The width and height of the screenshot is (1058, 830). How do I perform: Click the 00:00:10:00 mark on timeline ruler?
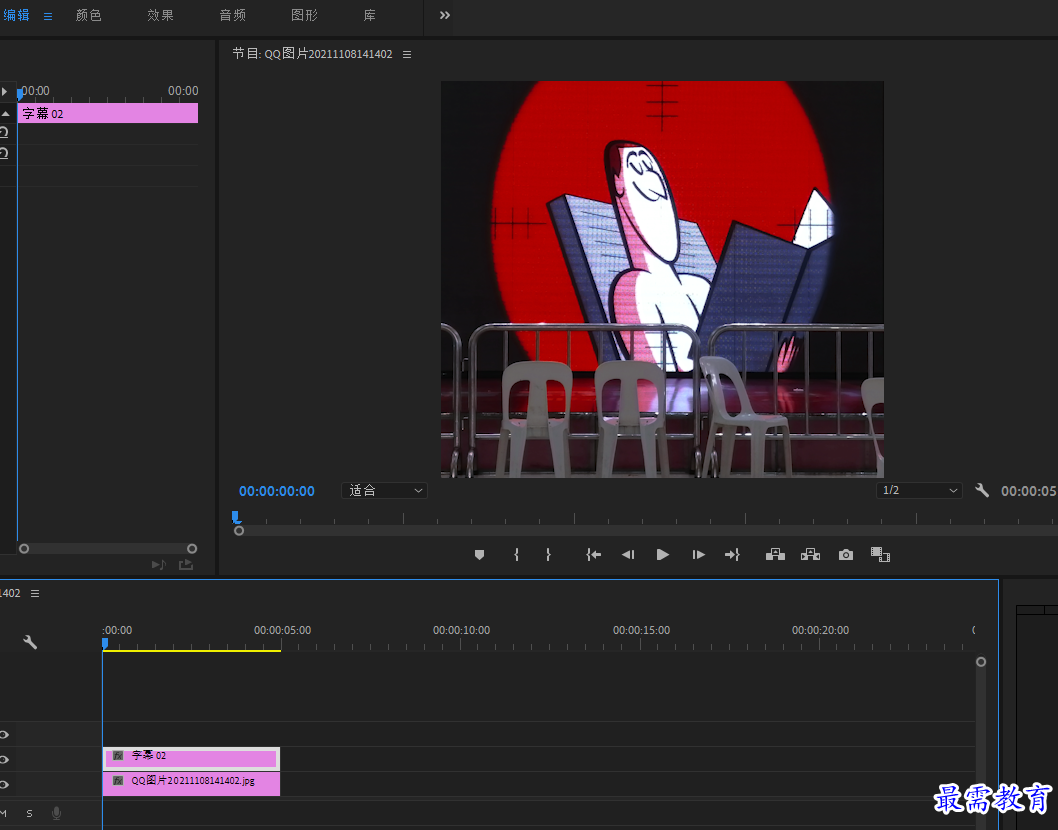pos(462,630)
